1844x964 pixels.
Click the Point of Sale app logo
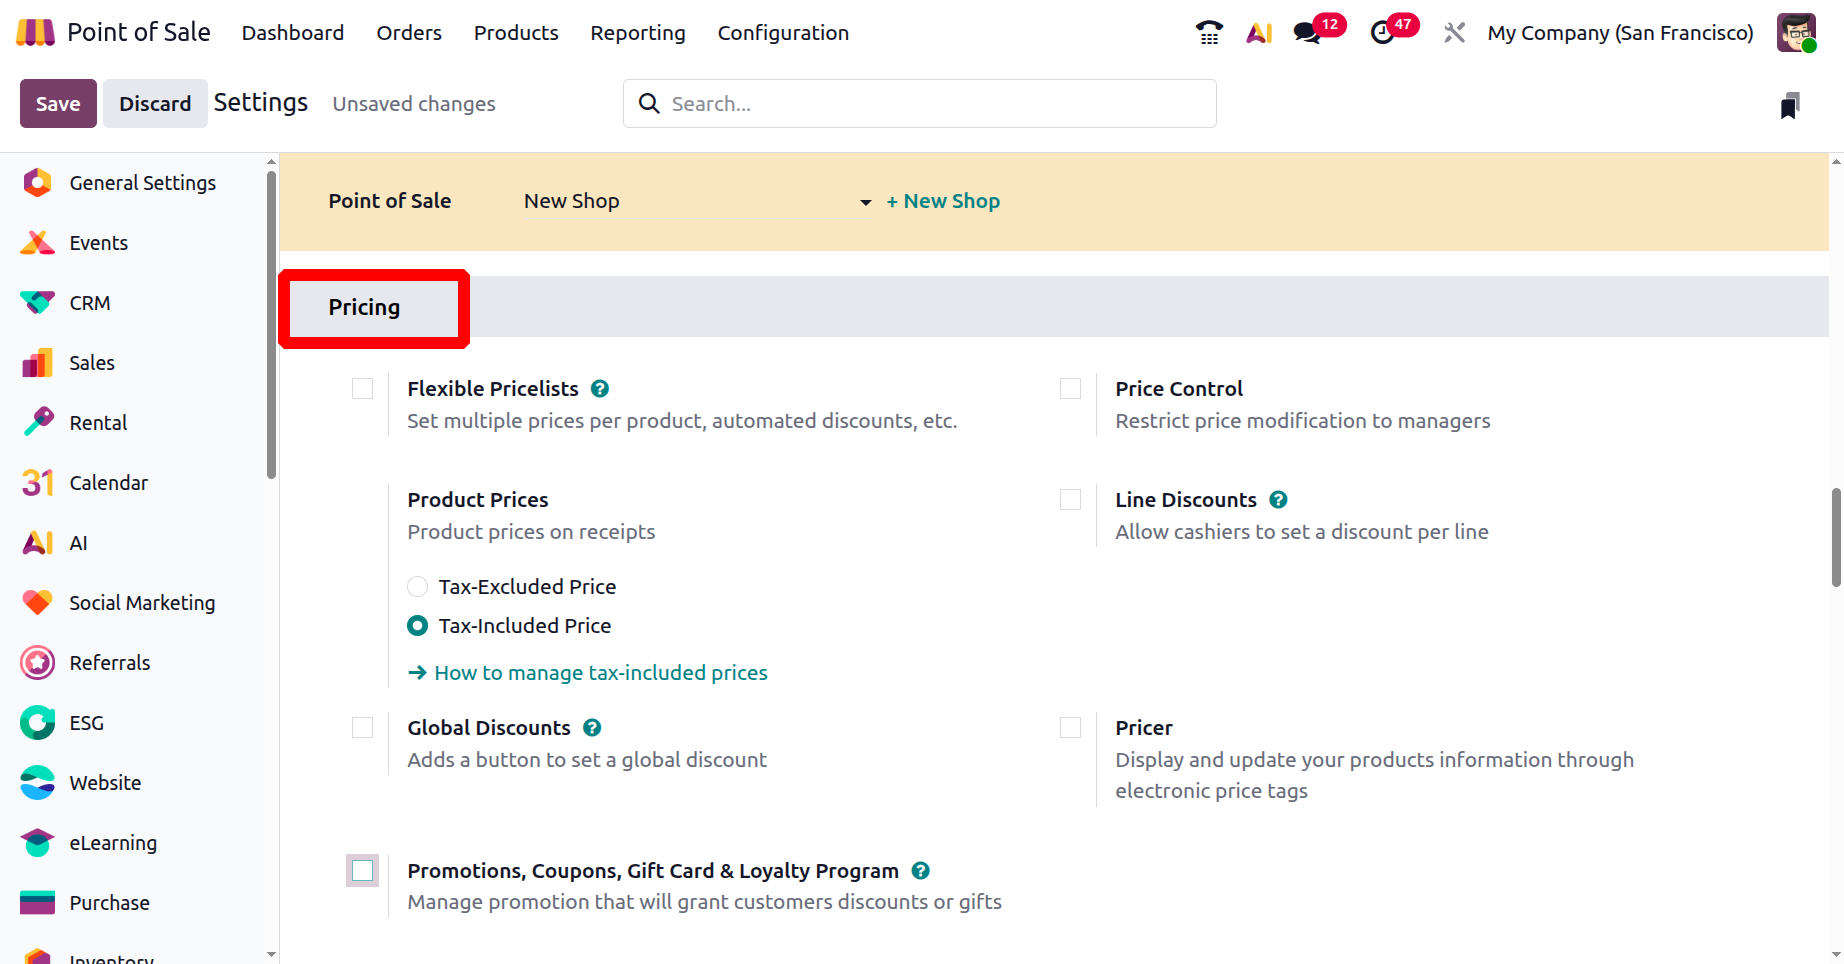click(x=36, y=33)
